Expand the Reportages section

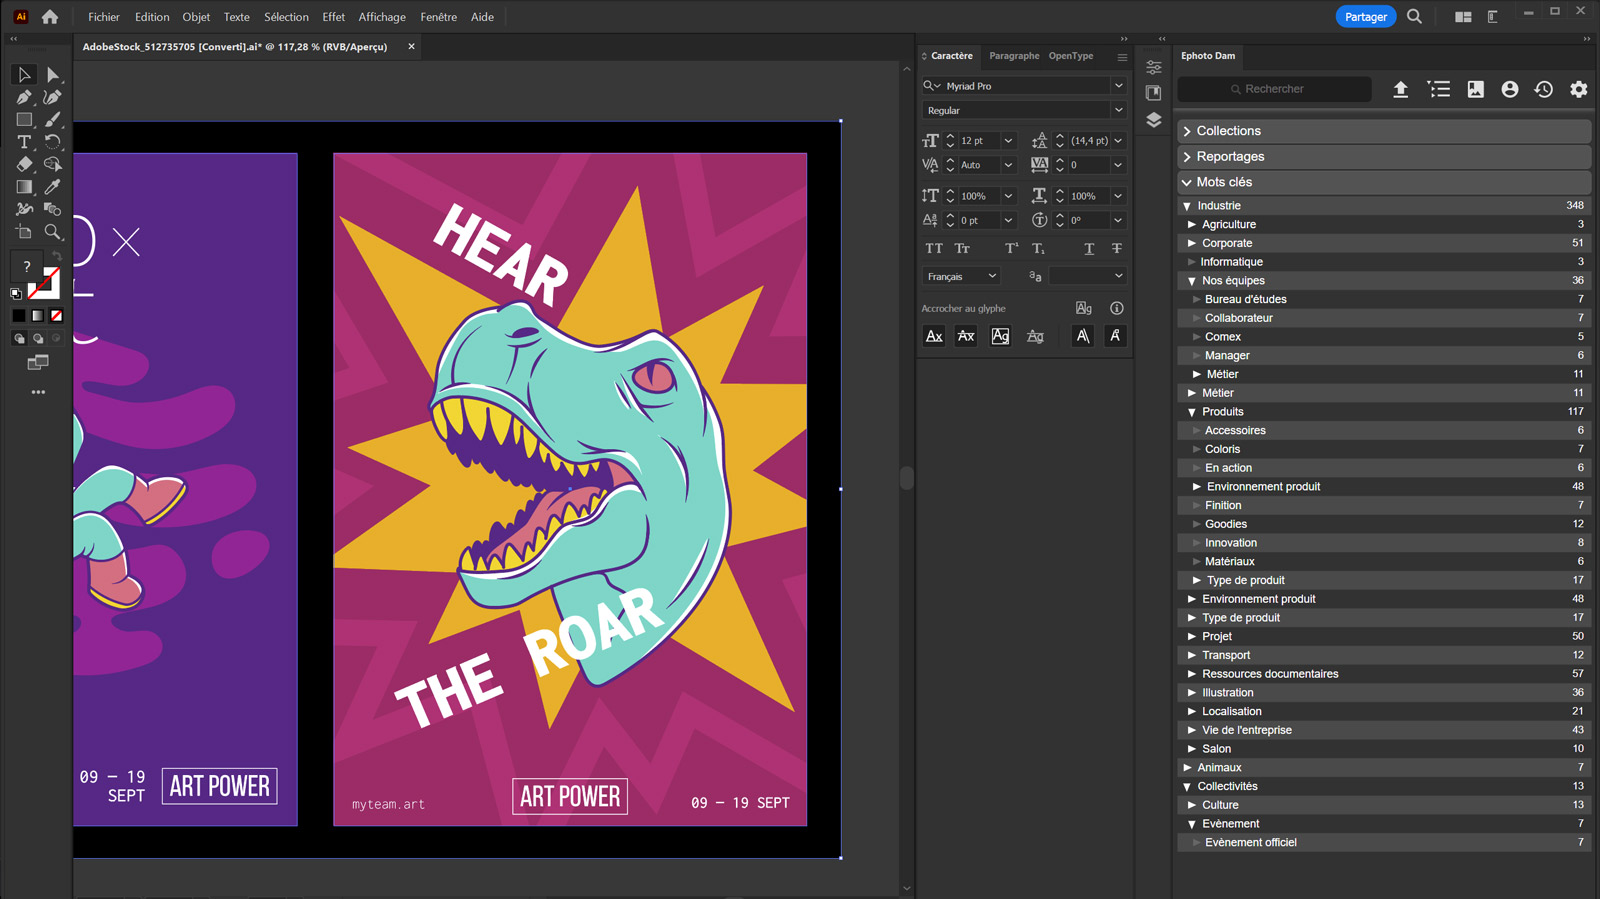(x=1384, y=157)
